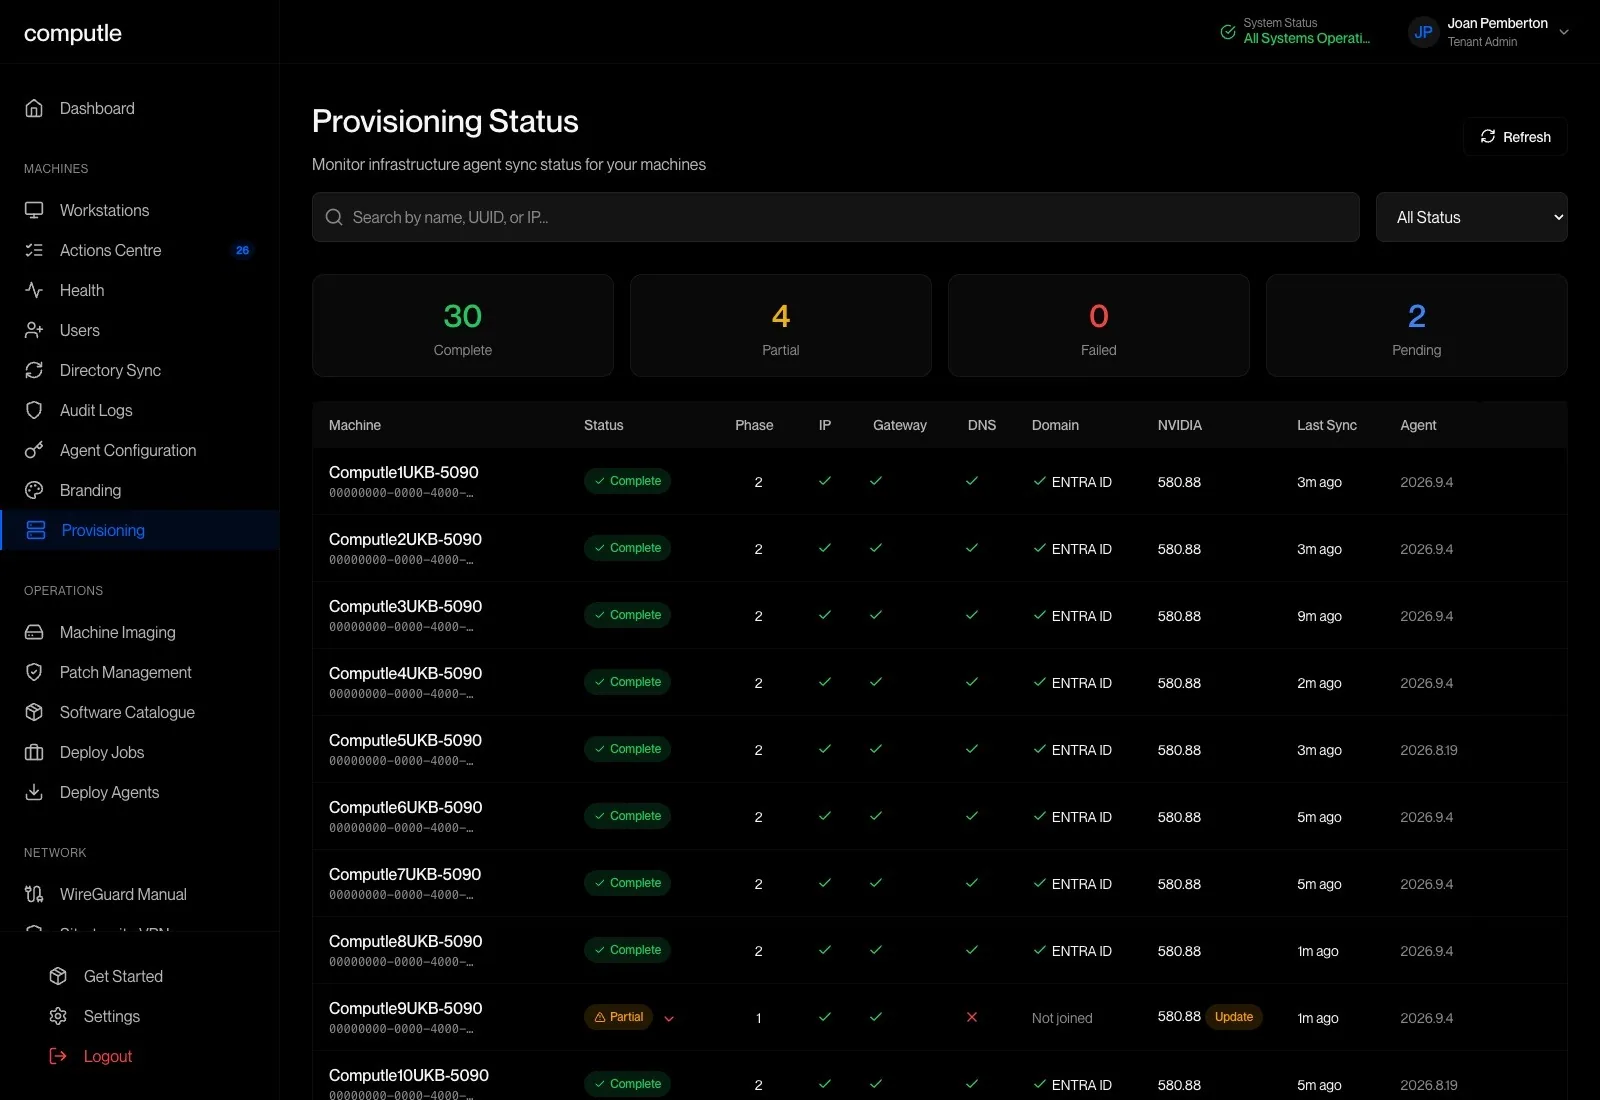Click the Provisioning server icon
The height and width of the screenshot is (1100, 1600).
pos(36,530)
